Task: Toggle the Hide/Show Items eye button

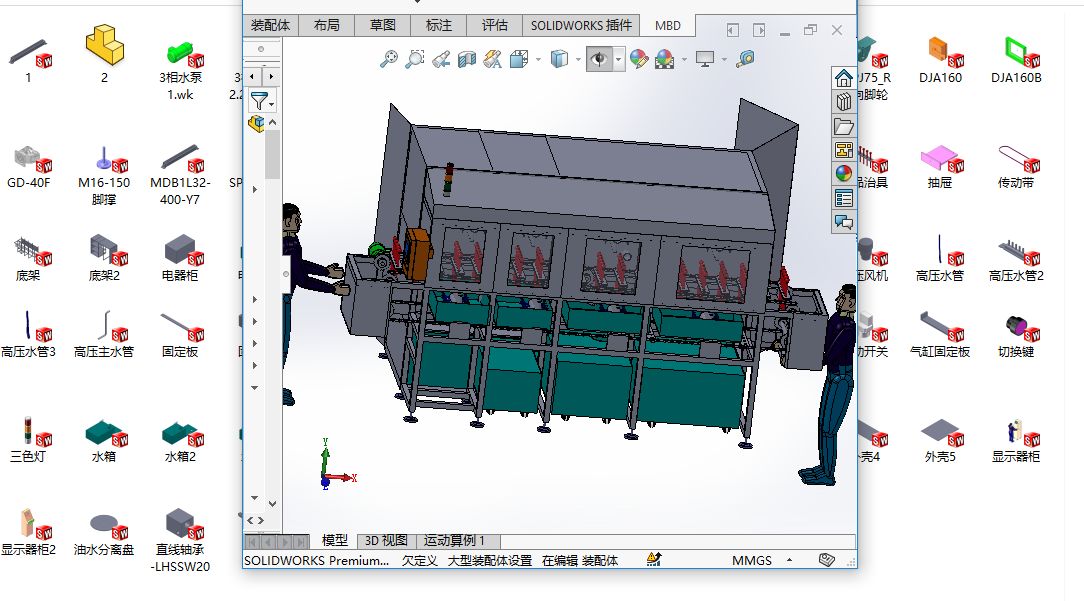Action: [x=599, y=60]
